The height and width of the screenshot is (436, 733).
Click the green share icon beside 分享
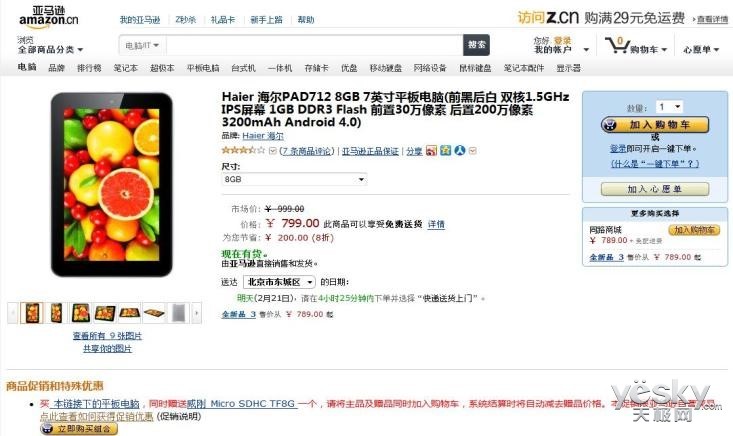446,150
